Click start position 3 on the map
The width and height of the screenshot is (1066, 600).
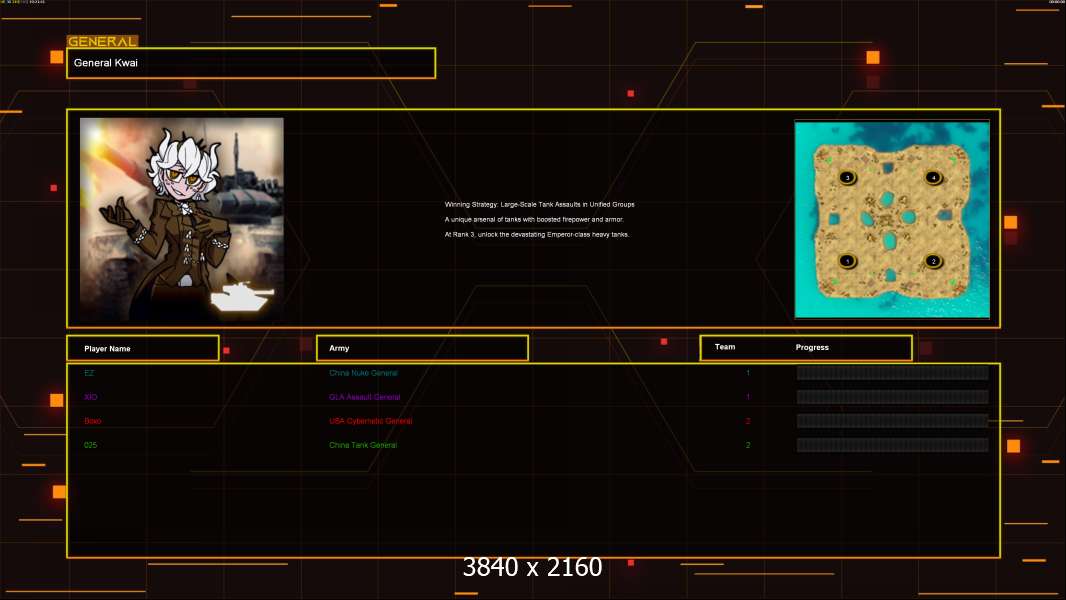pyautogui.click(x=847, y=178)
